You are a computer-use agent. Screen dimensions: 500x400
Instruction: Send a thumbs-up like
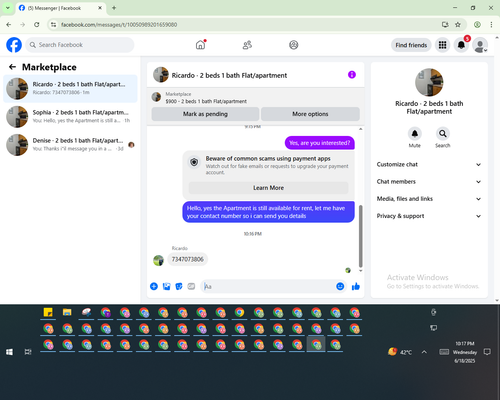356,286
